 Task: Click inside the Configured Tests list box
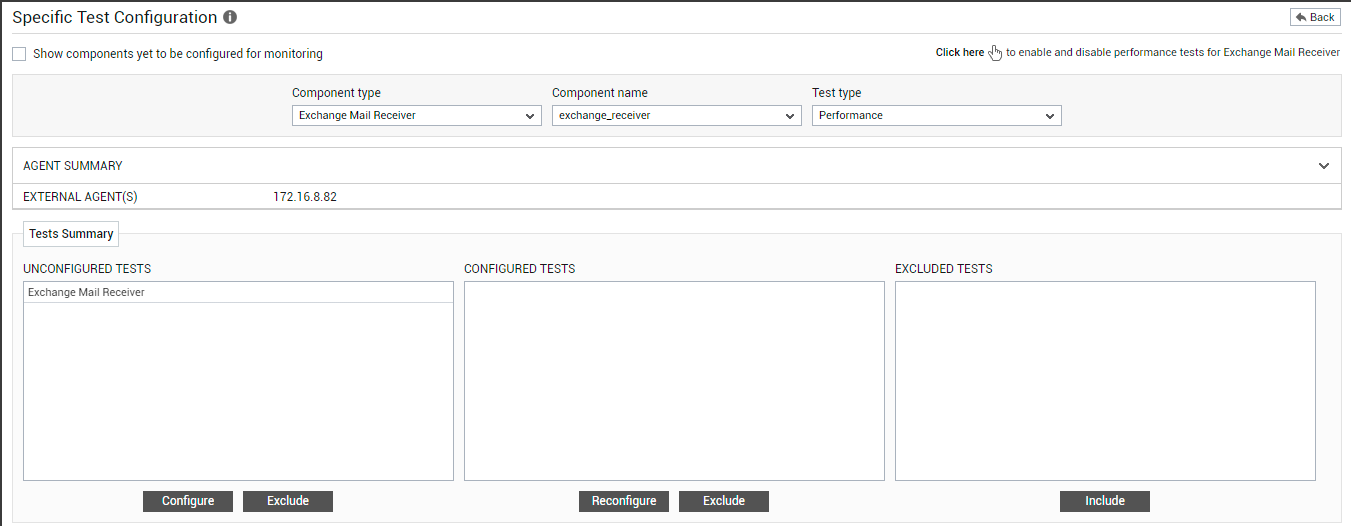[x=674, y=381]
